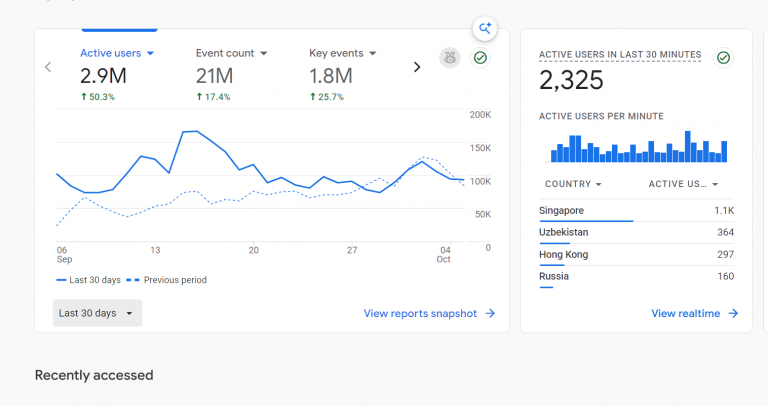768x406 pixels.
Task: Select the Hong Kong country row
Action: [x=636, y=255]
